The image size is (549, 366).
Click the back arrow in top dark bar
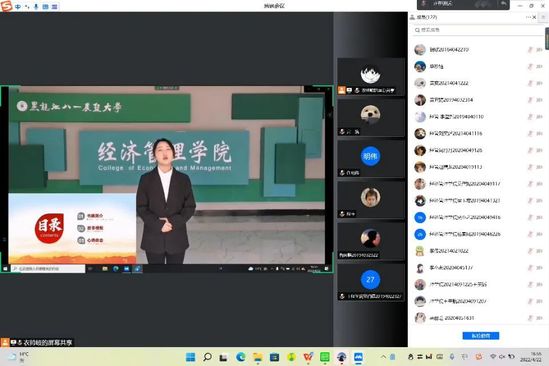pyautogui.click(x=503, y=4)
